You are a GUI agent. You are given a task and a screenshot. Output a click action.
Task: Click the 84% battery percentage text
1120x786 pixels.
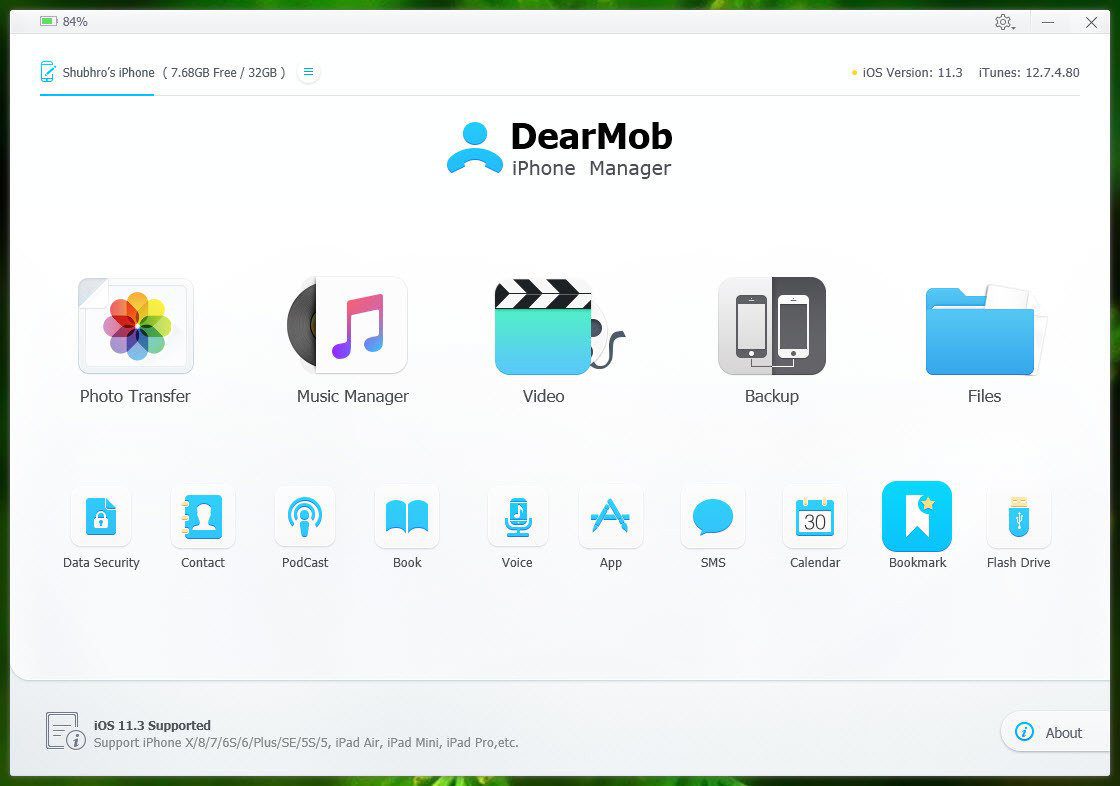[75, 21]
